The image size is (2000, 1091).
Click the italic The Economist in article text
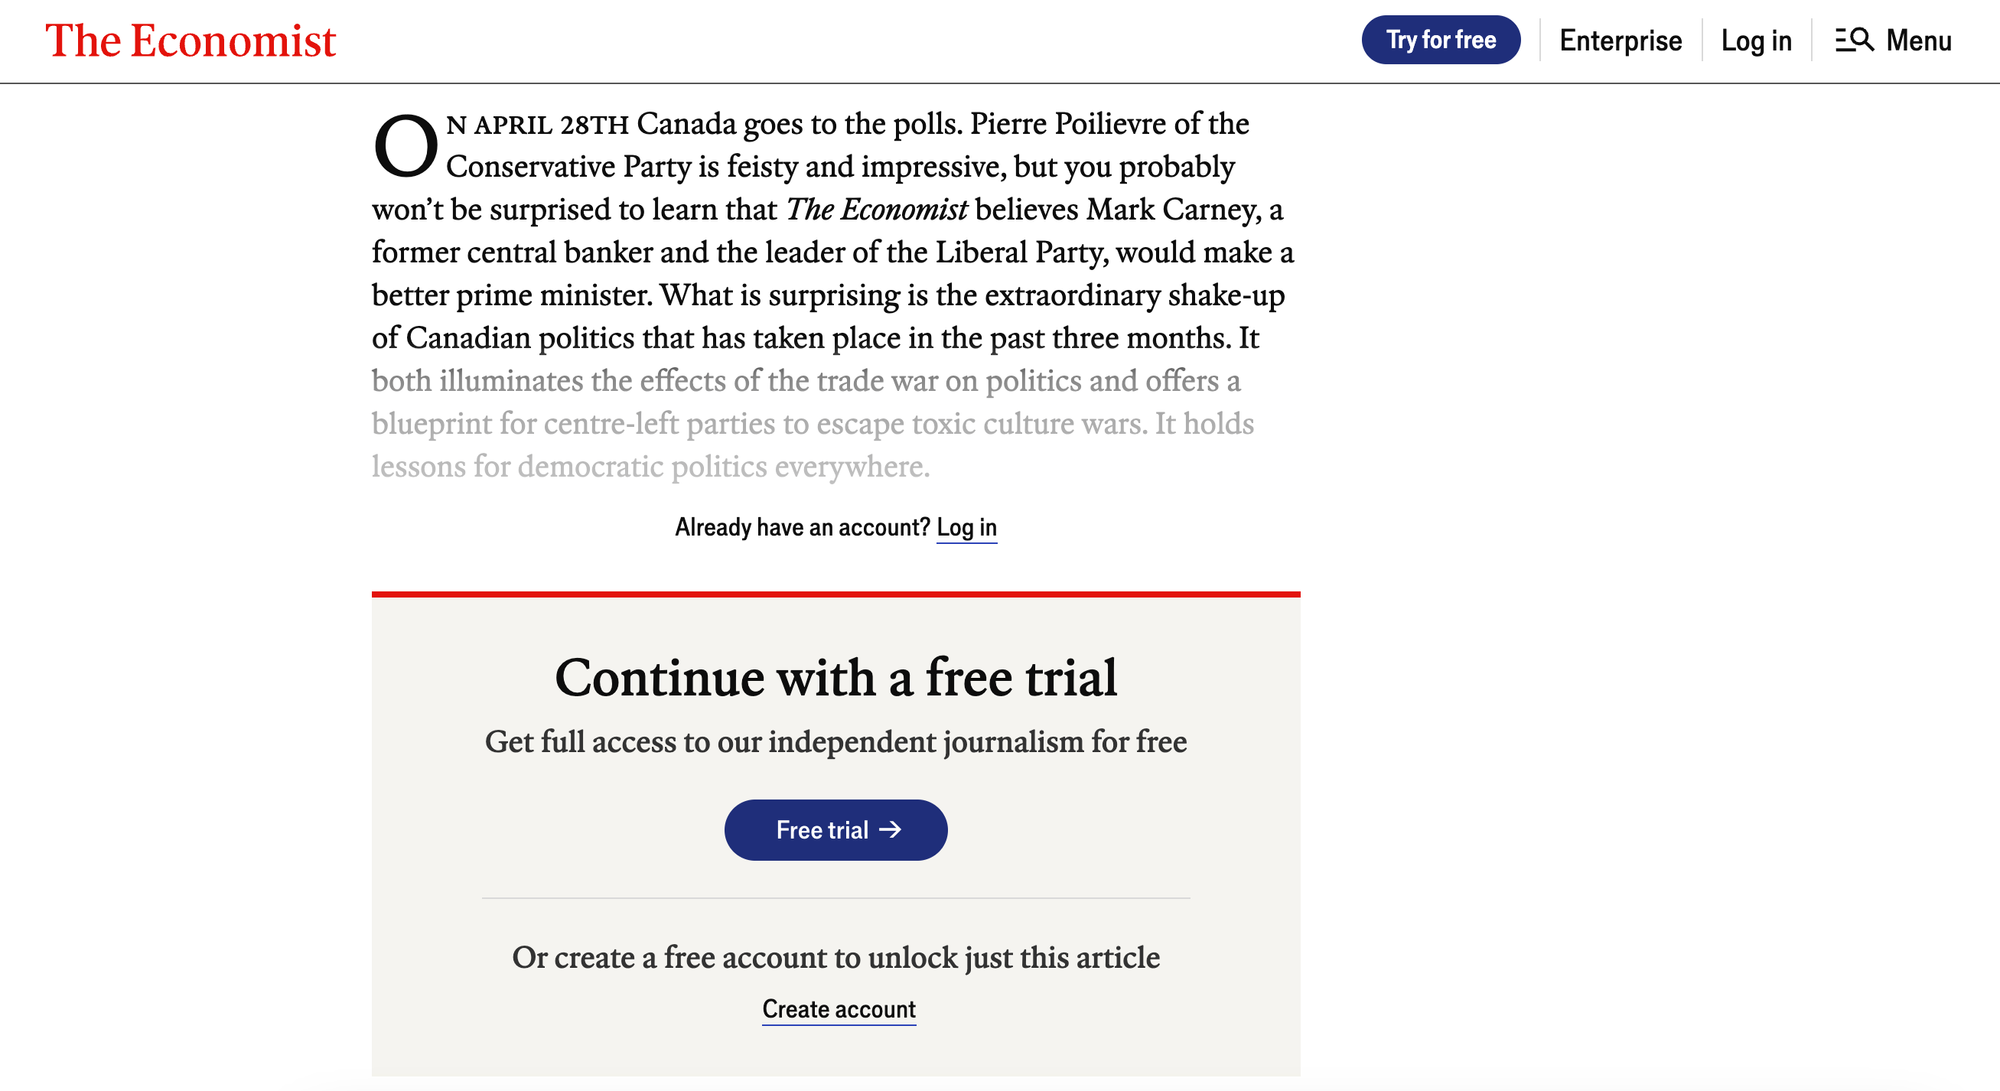coord(877,209)
